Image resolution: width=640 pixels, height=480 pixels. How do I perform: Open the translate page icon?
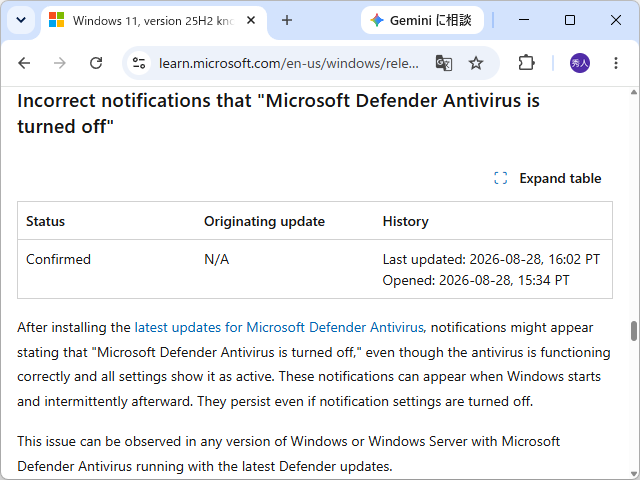click(x=444, y=63)
